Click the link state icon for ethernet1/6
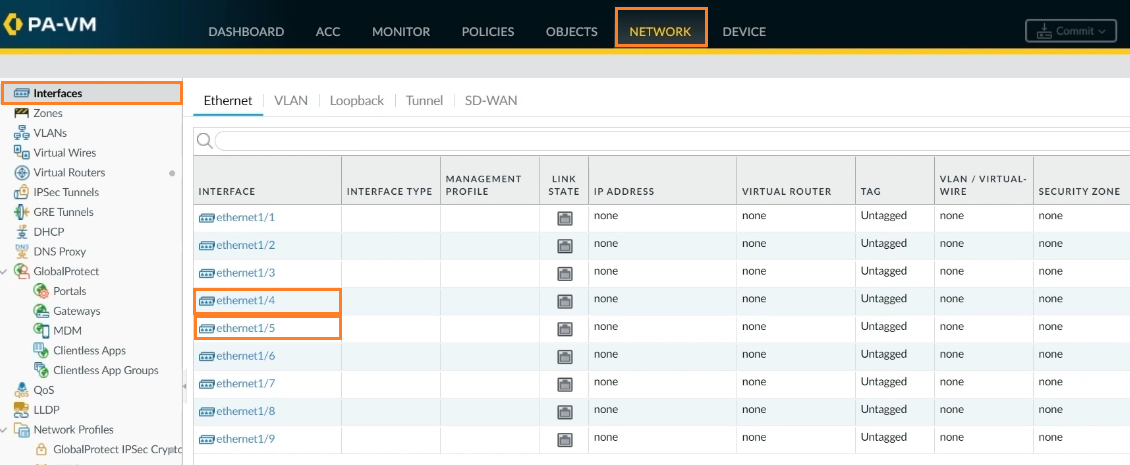1130x465 pixels. 565,357
